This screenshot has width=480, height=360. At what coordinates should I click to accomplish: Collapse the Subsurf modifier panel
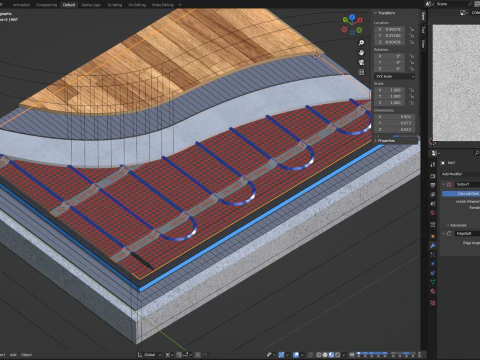click(443, 184)
